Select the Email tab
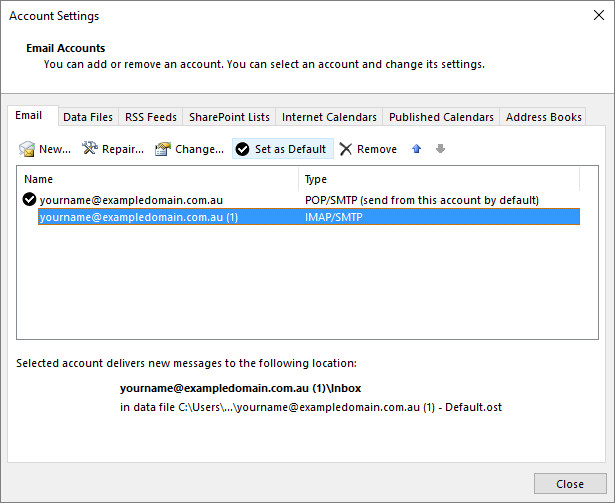Screen dimensions: 615x503 [29, 116]
